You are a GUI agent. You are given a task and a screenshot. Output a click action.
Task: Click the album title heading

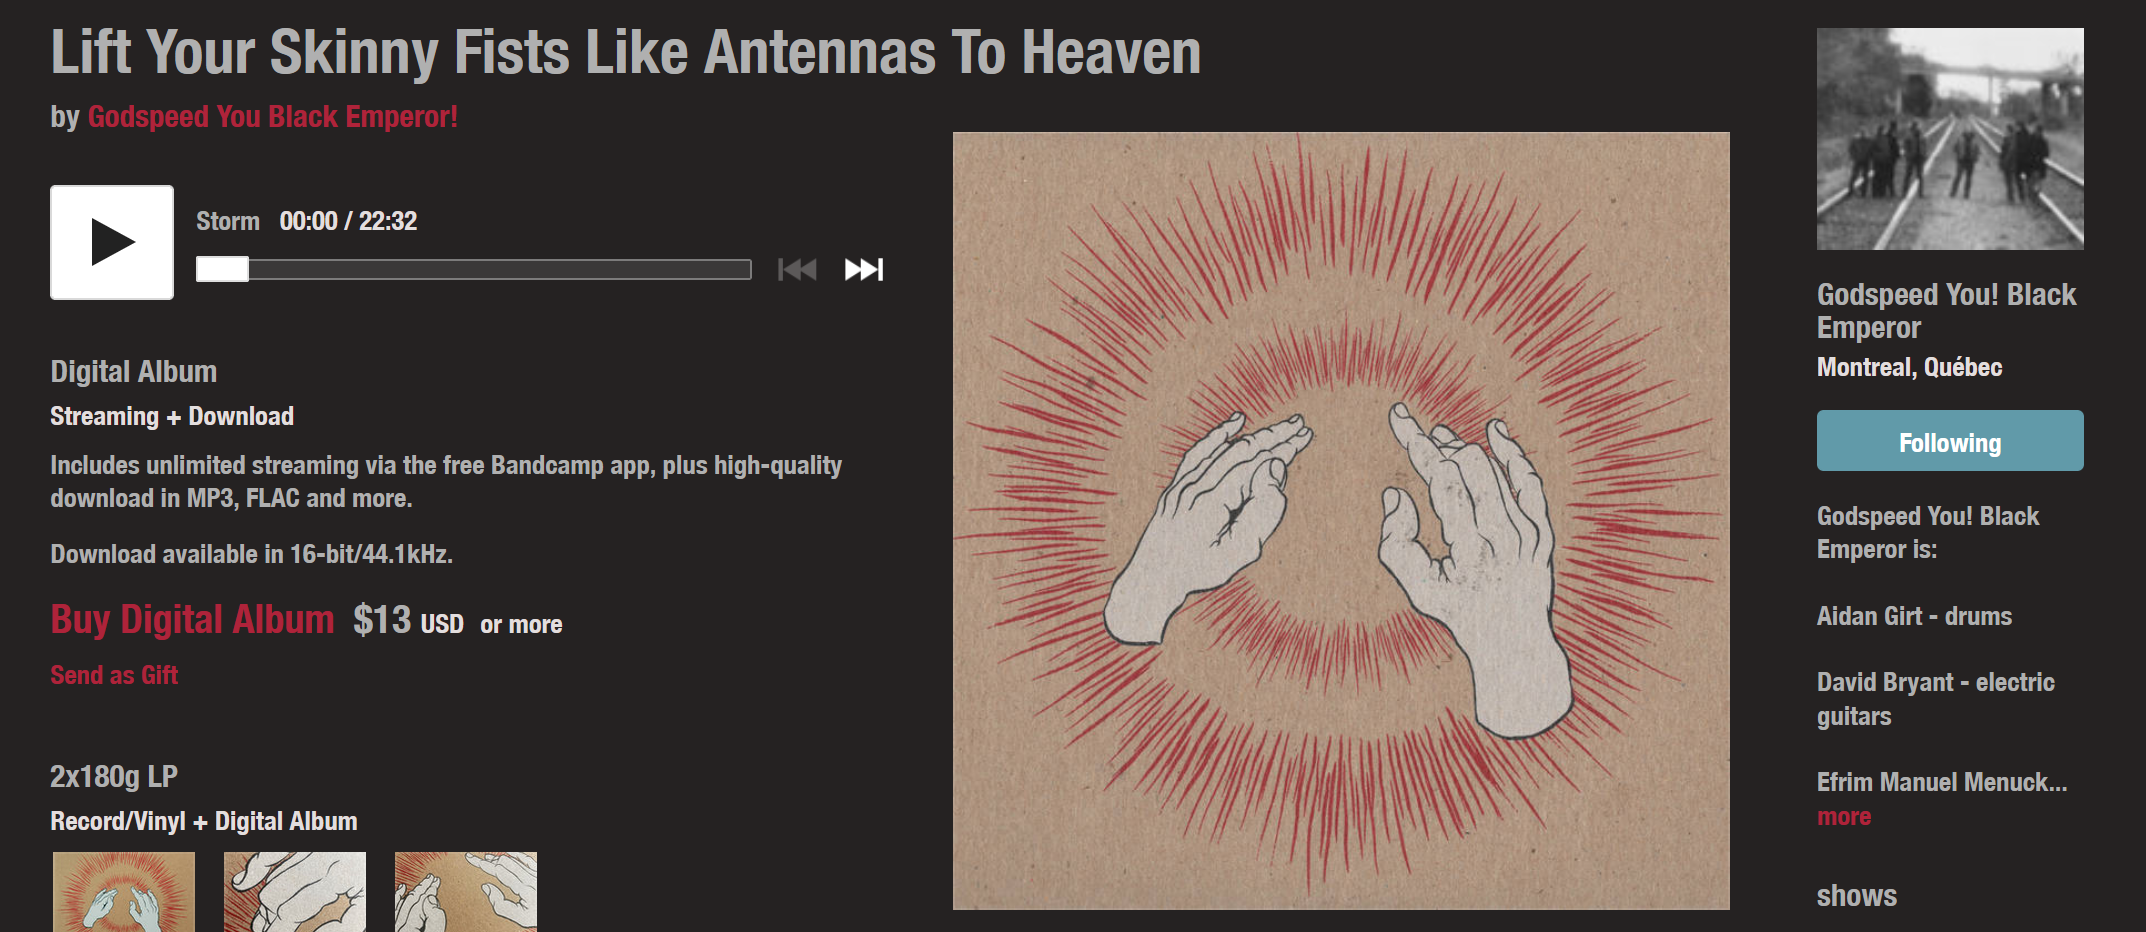(x=626, y=52)
